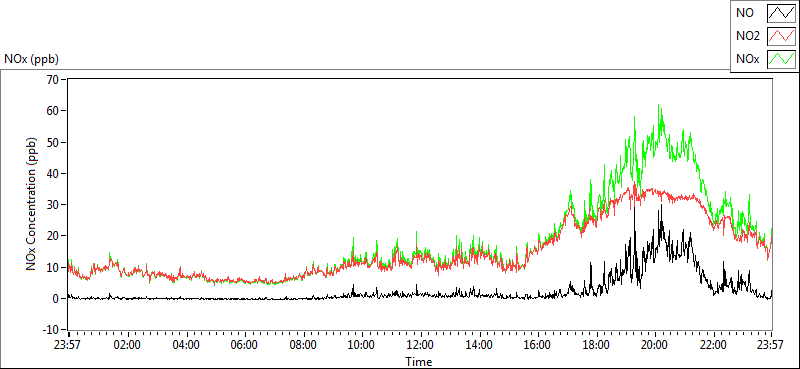
Task: Click the 60 value on the y-axis
Action: pos(52,111)
